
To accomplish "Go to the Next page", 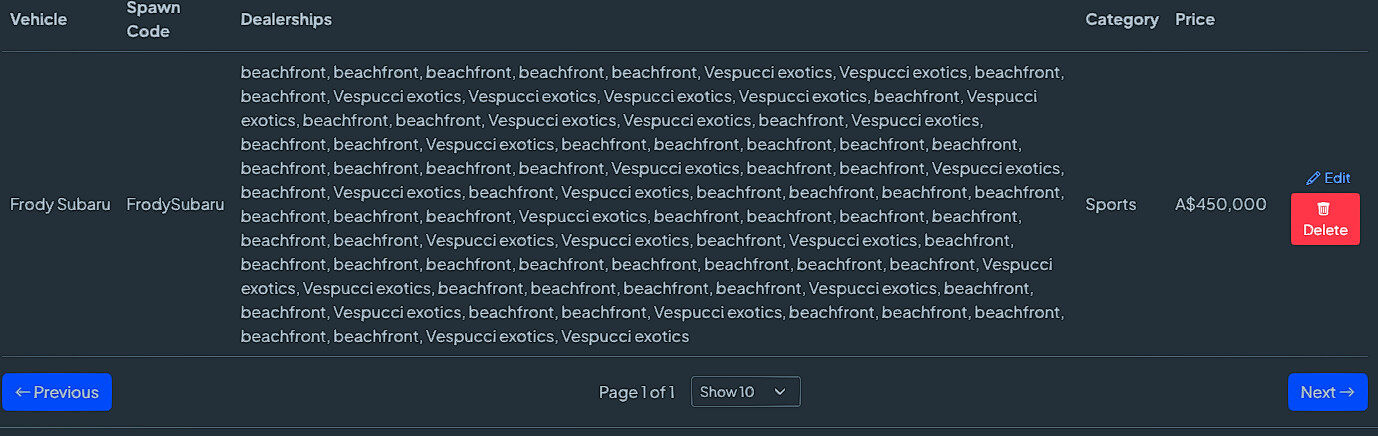I will [x=1327, y=392].
